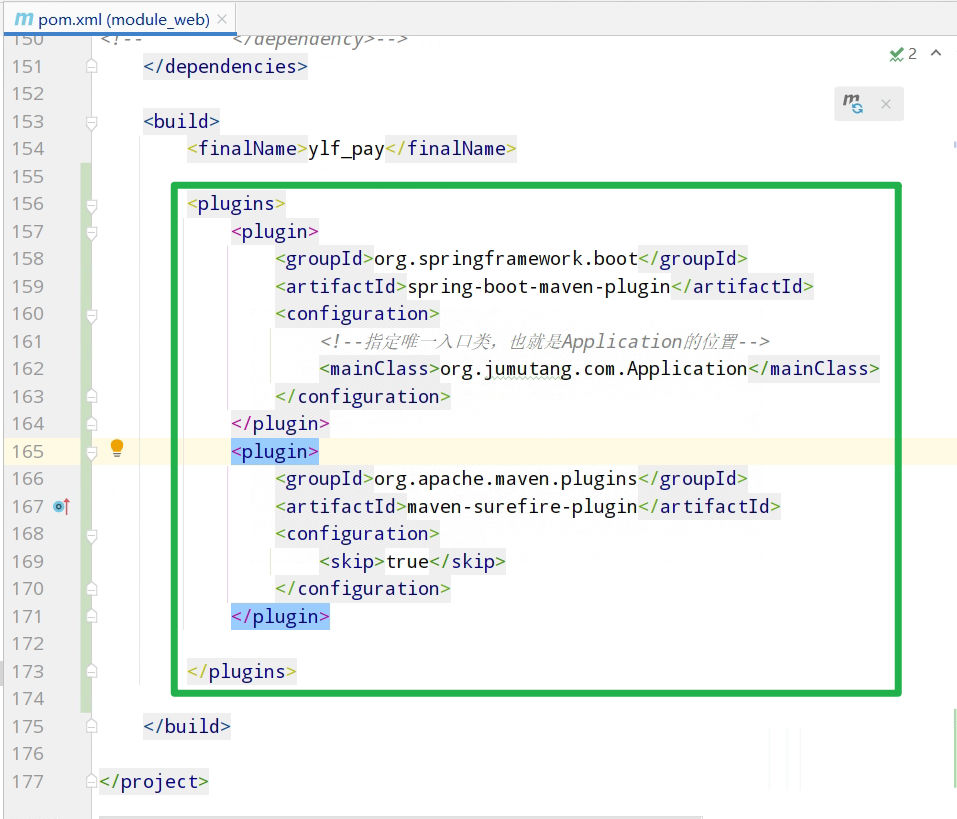Click the closing project tag fold marker
Viewport: 957px width, 819px height.
click(x=92, y=782)
